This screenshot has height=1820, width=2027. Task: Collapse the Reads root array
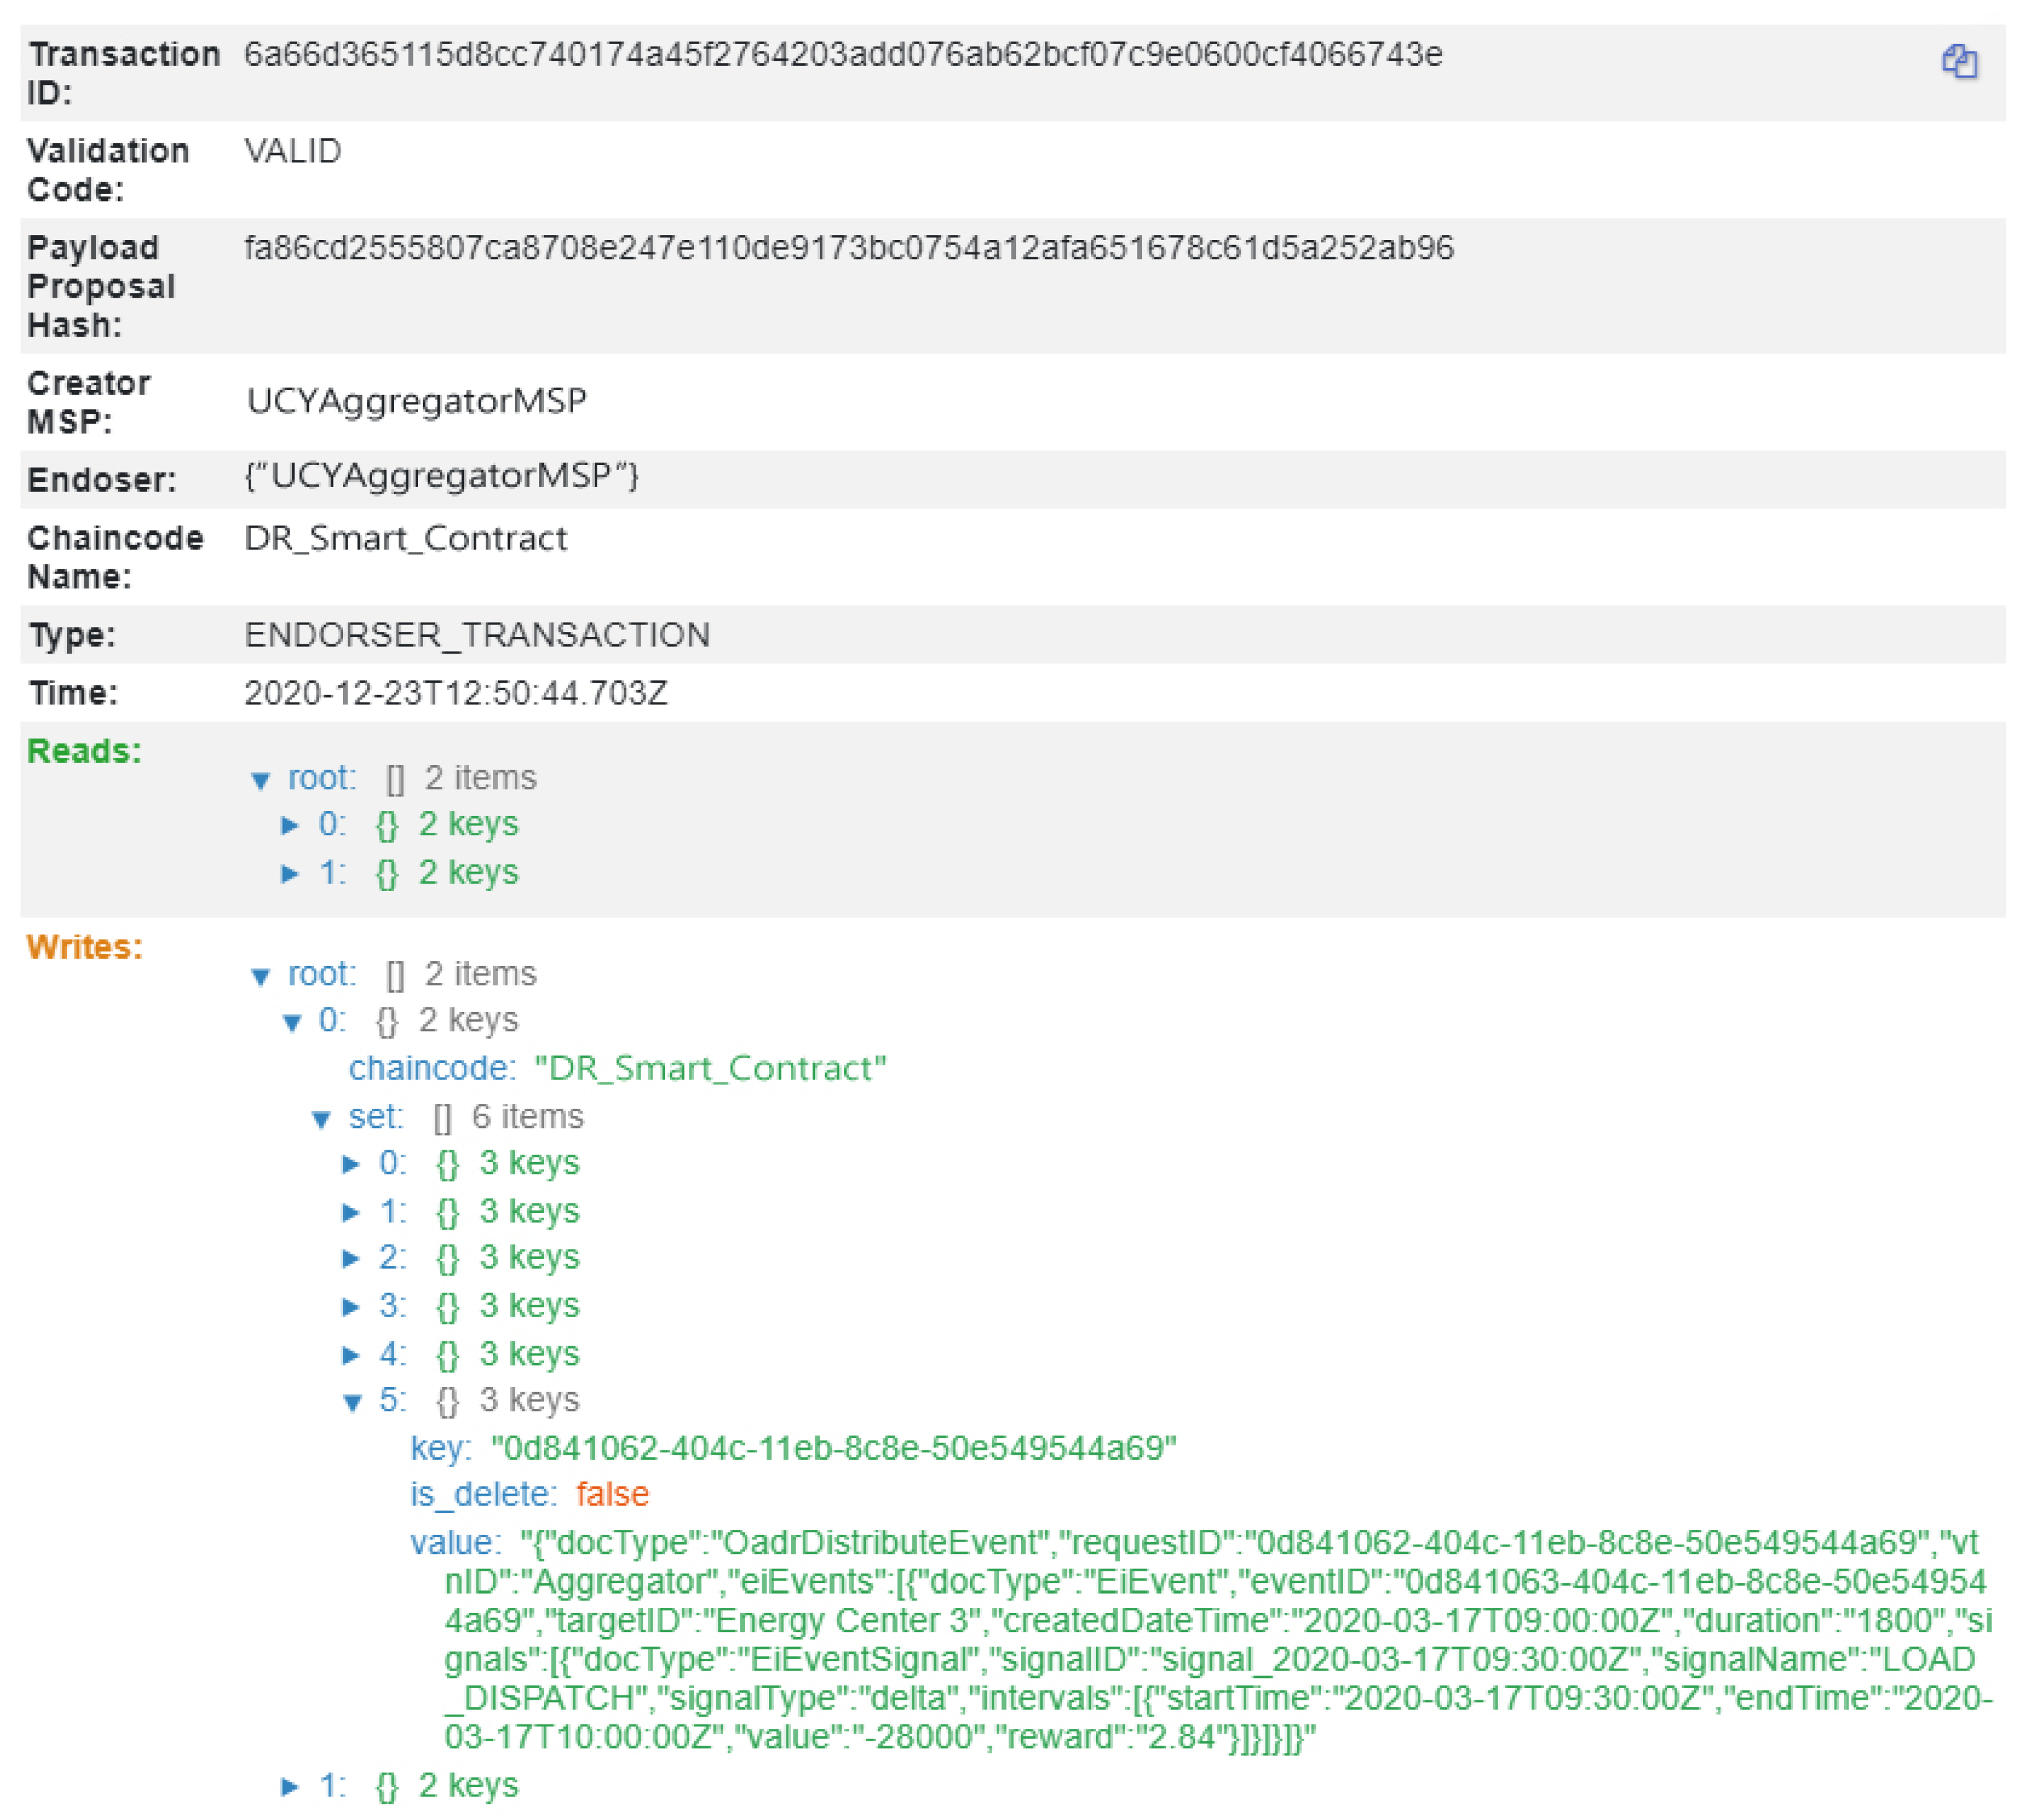coord(261,780)
